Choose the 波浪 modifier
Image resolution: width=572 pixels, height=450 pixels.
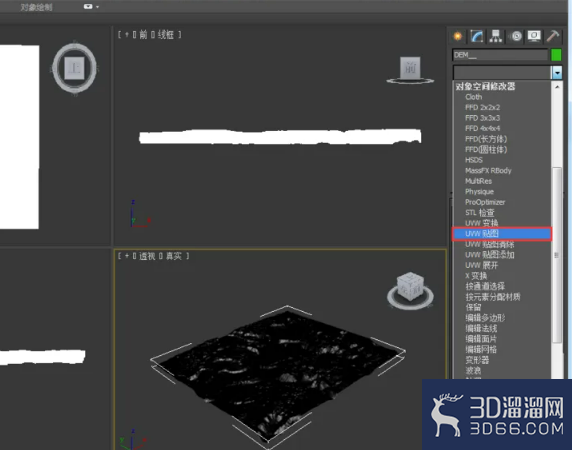coord(473,371)
